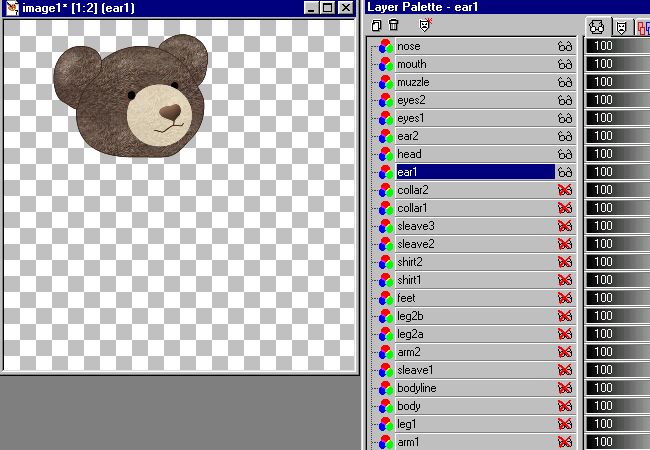
Task: Click the opacity slider for eyes2 layer
Action: [x=616, y=100]
